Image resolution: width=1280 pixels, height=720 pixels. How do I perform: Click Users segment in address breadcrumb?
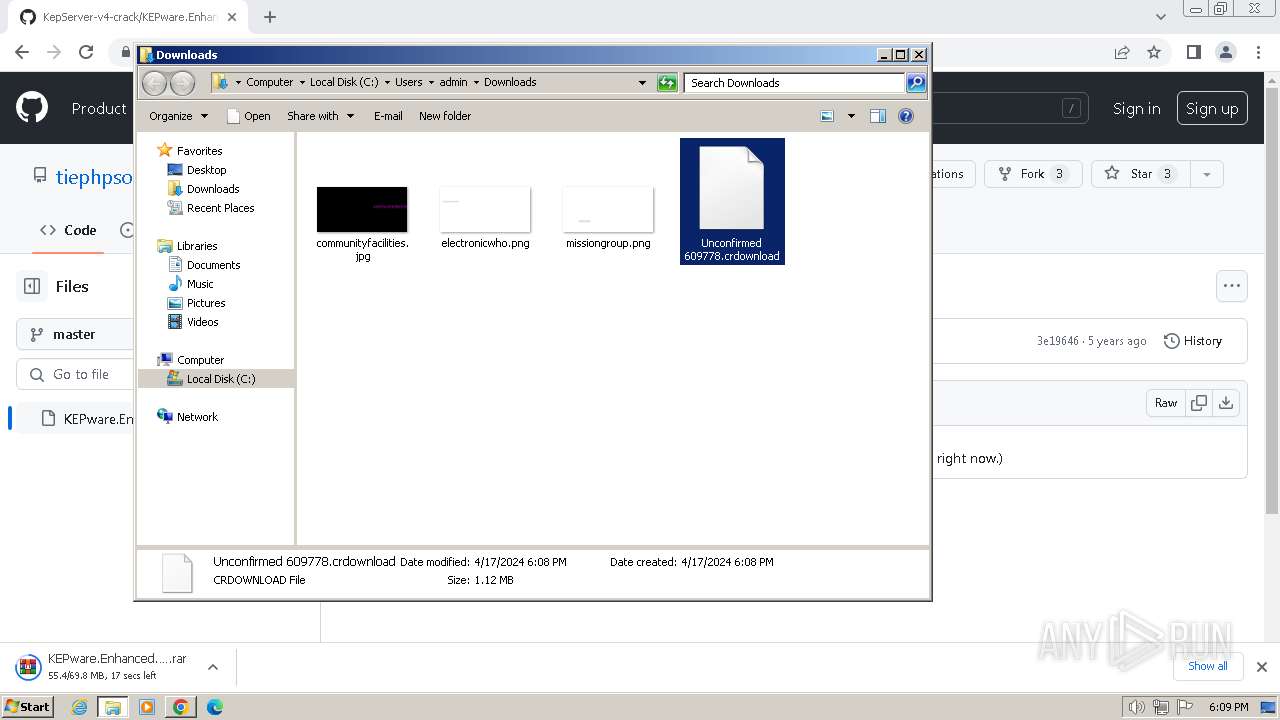[x=408, y=83]
